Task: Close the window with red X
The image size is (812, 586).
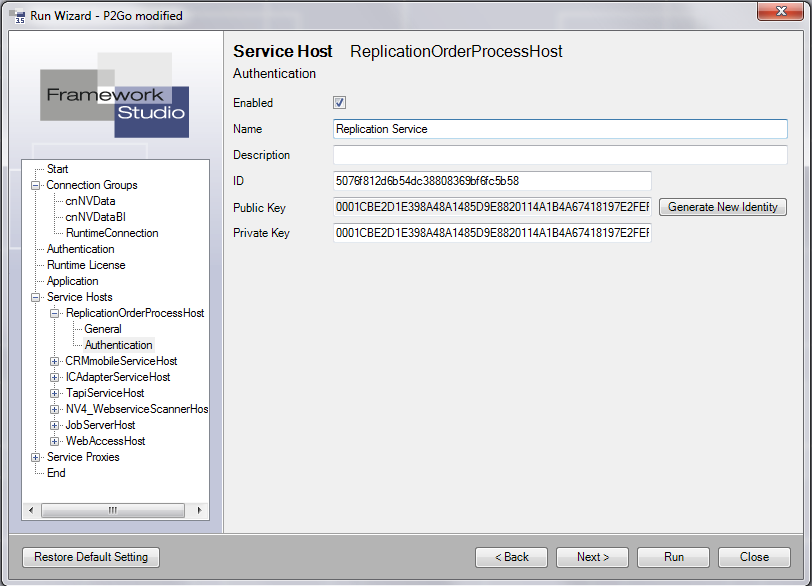Action: tap(780, 11)
